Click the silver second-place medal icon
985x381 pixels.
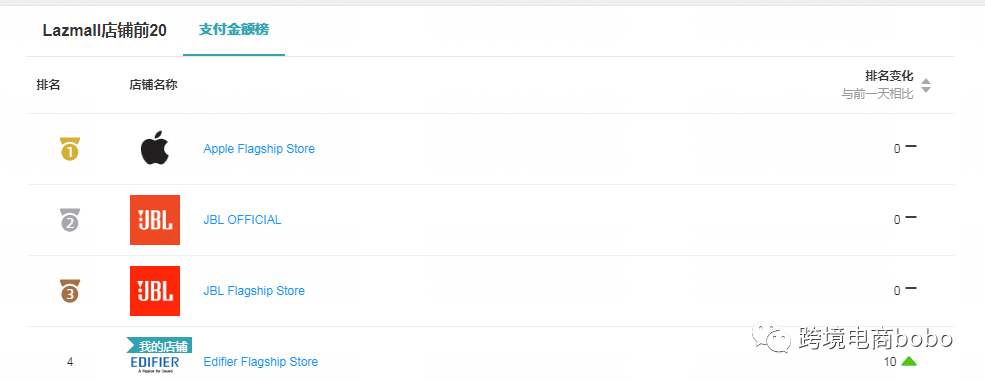[70, 220]
